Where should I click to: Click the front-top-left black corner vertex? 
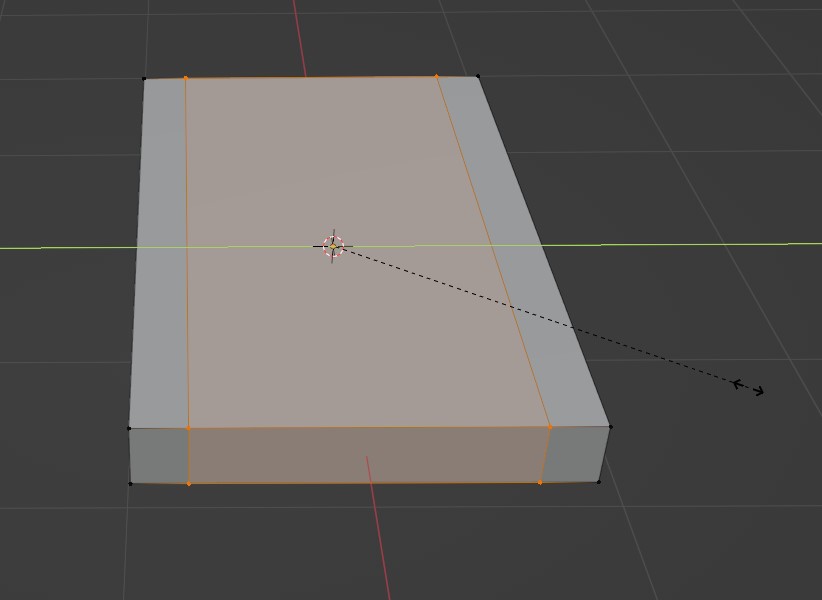[129, 428]
